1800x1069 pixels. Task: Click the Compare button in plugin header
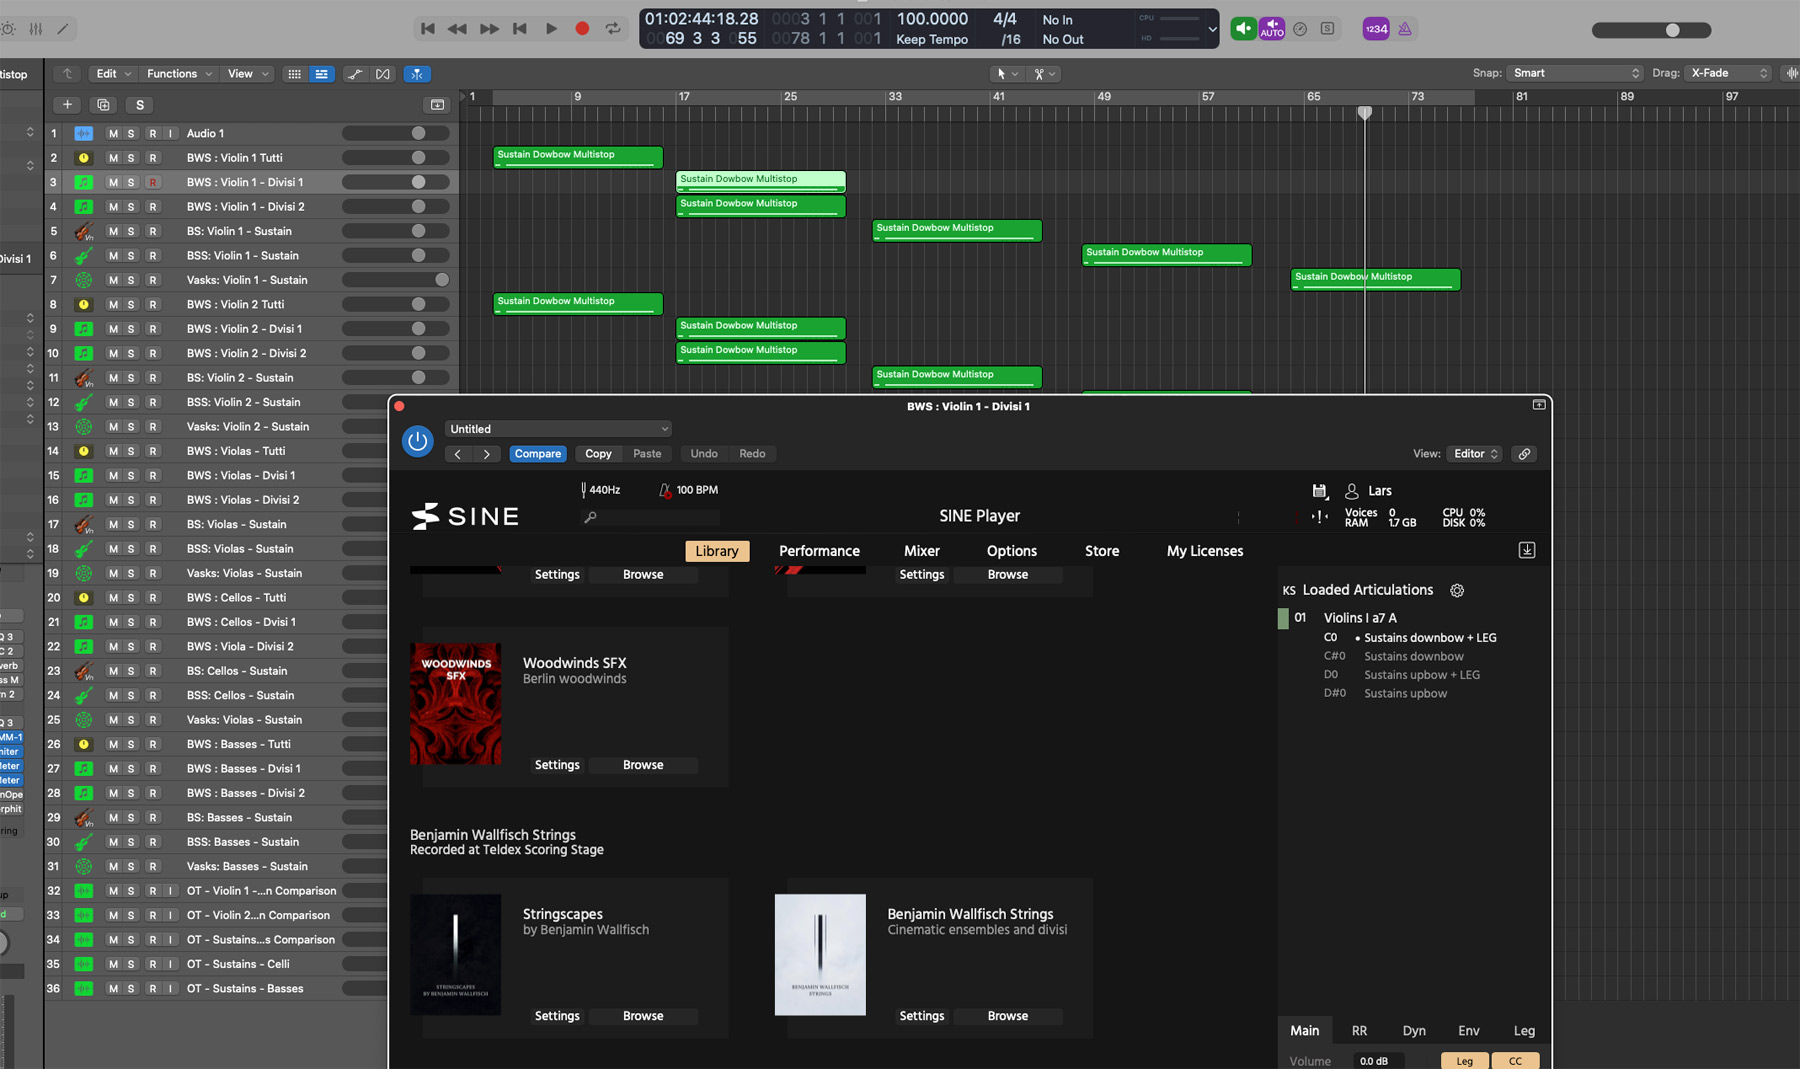(x=538, y=454)
